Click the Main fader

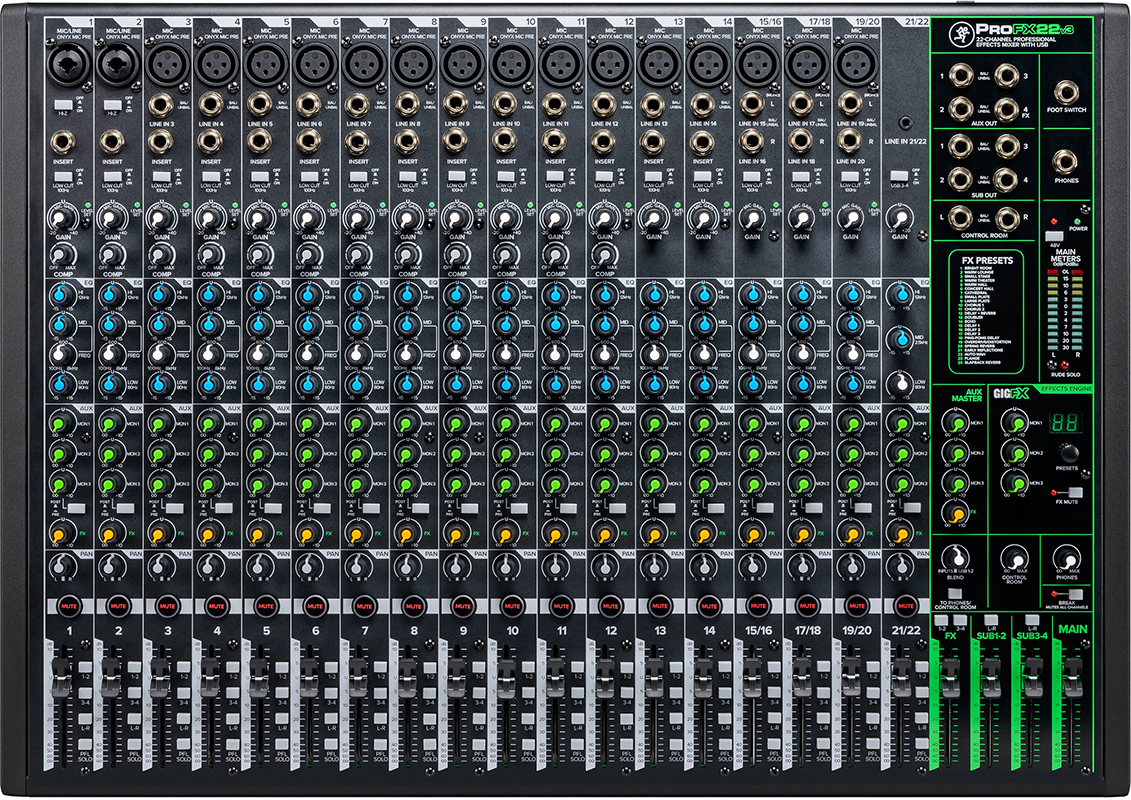(1072, 679)
